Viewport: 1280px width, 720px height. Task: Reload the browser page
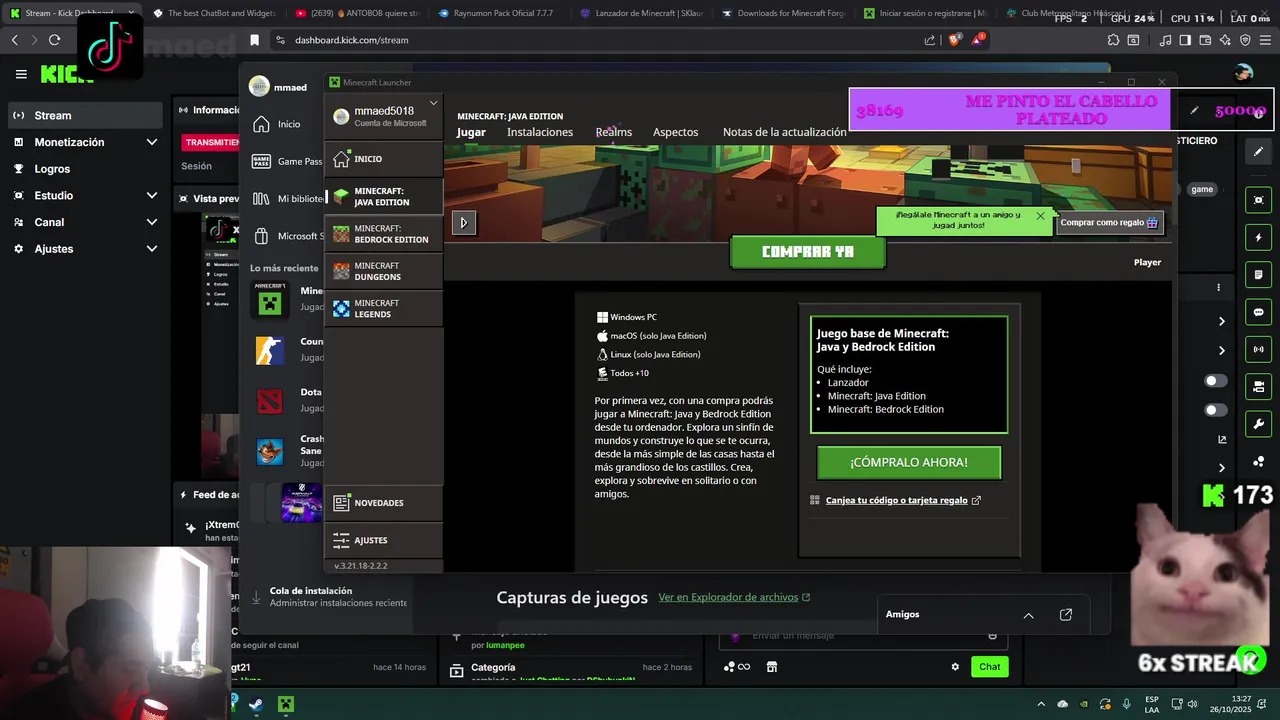(54, 40)
